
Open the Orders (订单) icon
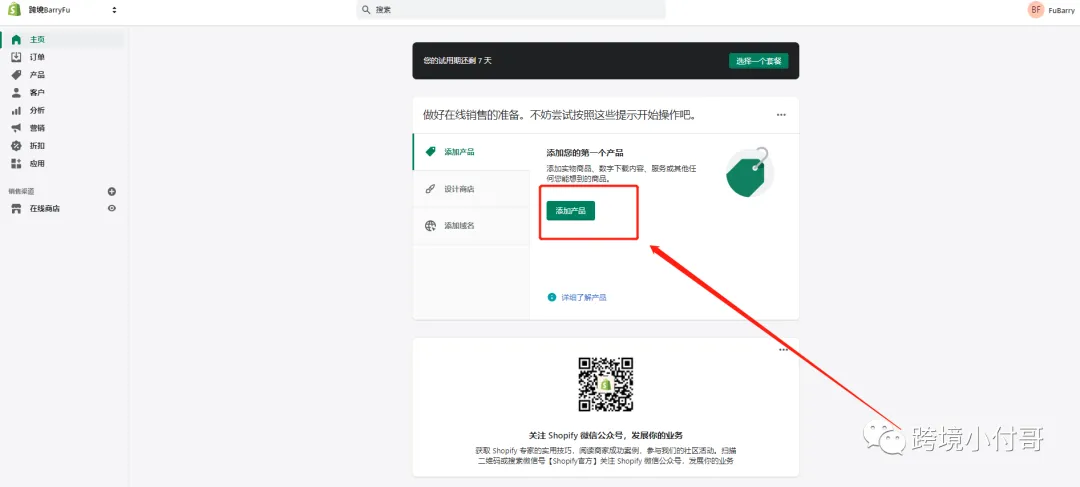[17, 57]
